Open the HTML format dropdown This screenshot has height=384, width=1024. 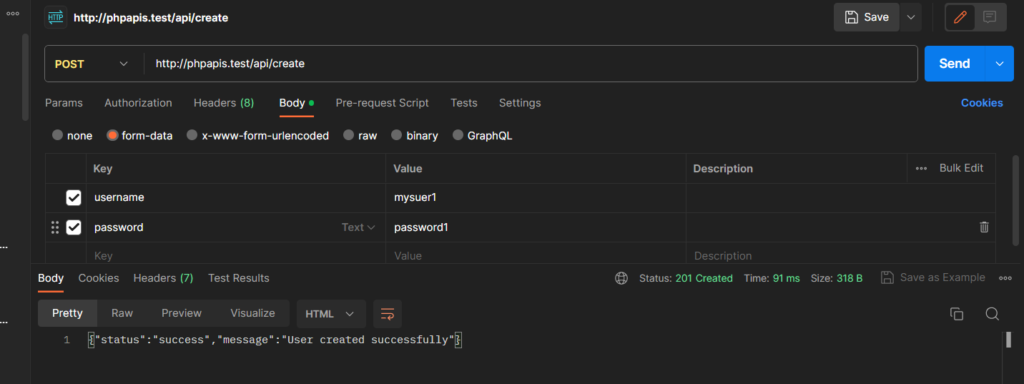tap(330, 313)
